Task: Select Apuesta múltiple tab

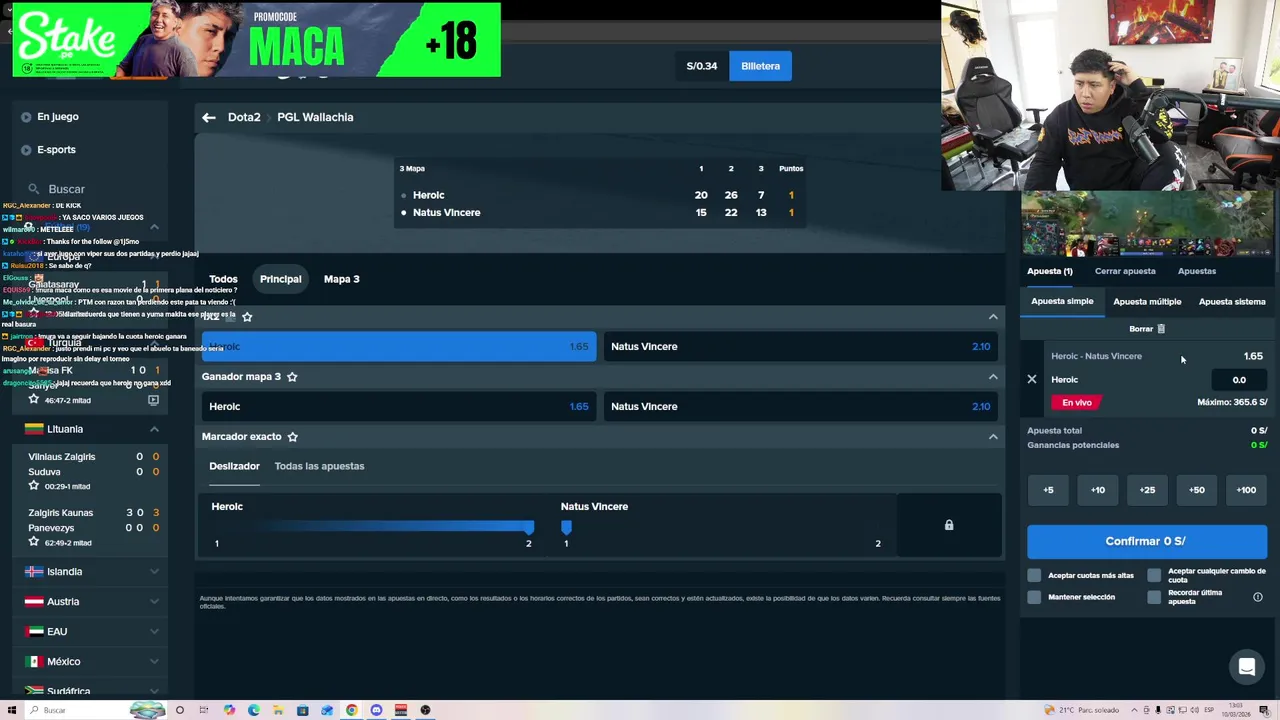Action: pos(1147,301)
